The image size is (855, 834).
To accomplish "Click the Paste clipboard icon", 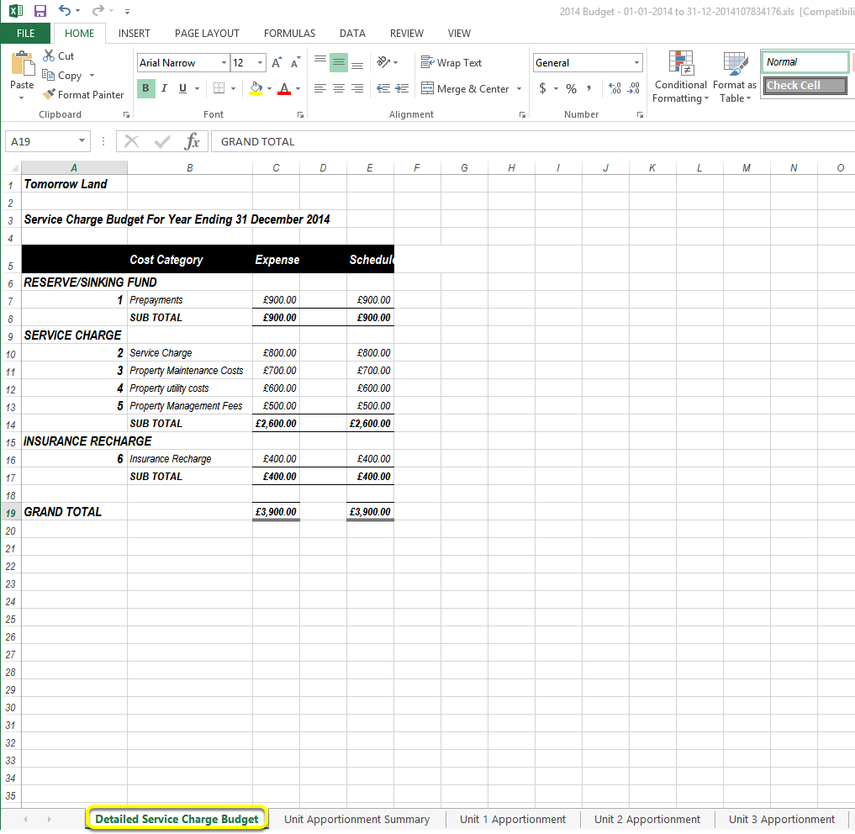I will coord(22,64).
